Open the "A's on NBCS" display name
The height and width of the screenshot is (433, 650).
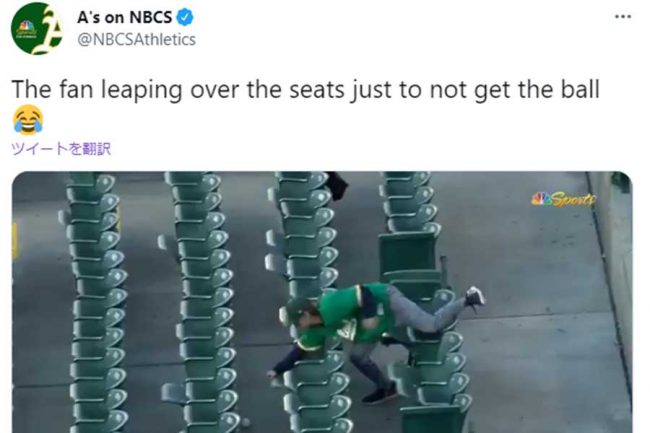pos(124,17)
